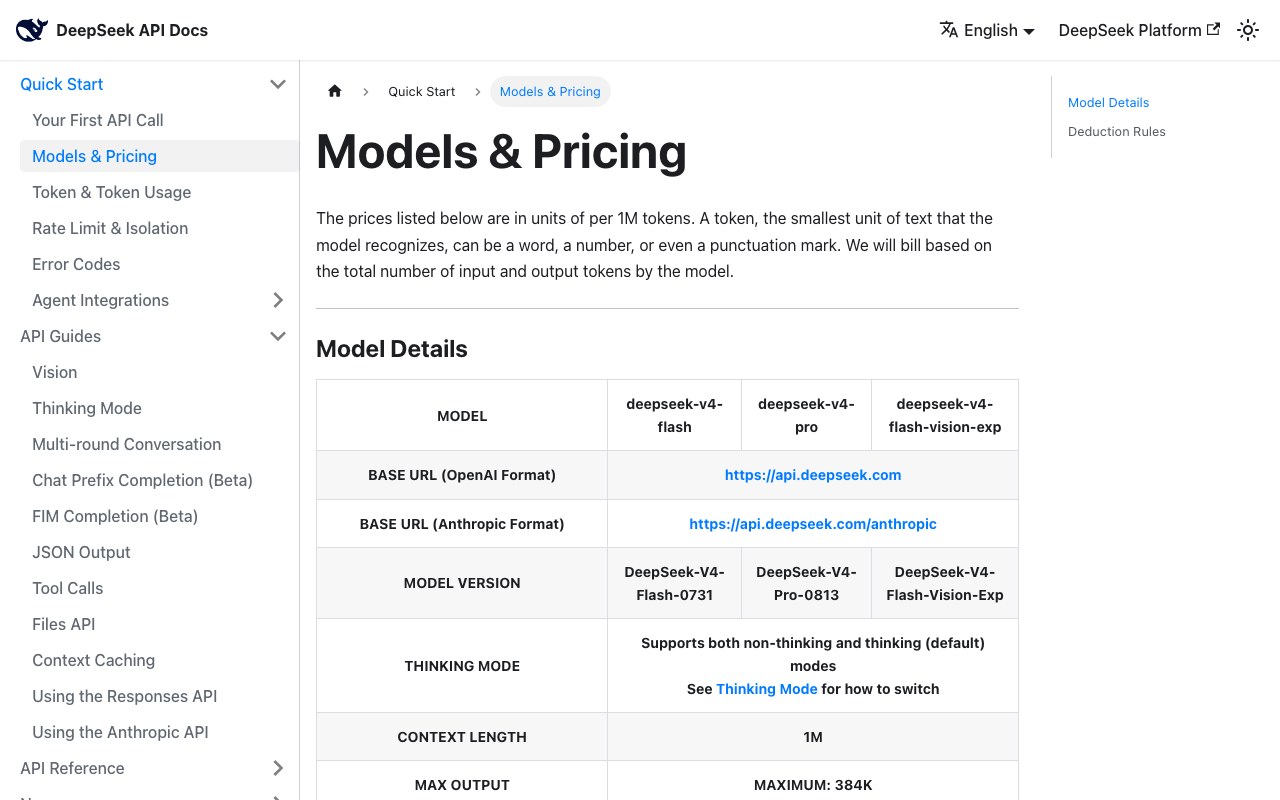Open the Context Caching guide
Screen dimensions: 1280x800
pyautogui.click(x=94, y=660)
